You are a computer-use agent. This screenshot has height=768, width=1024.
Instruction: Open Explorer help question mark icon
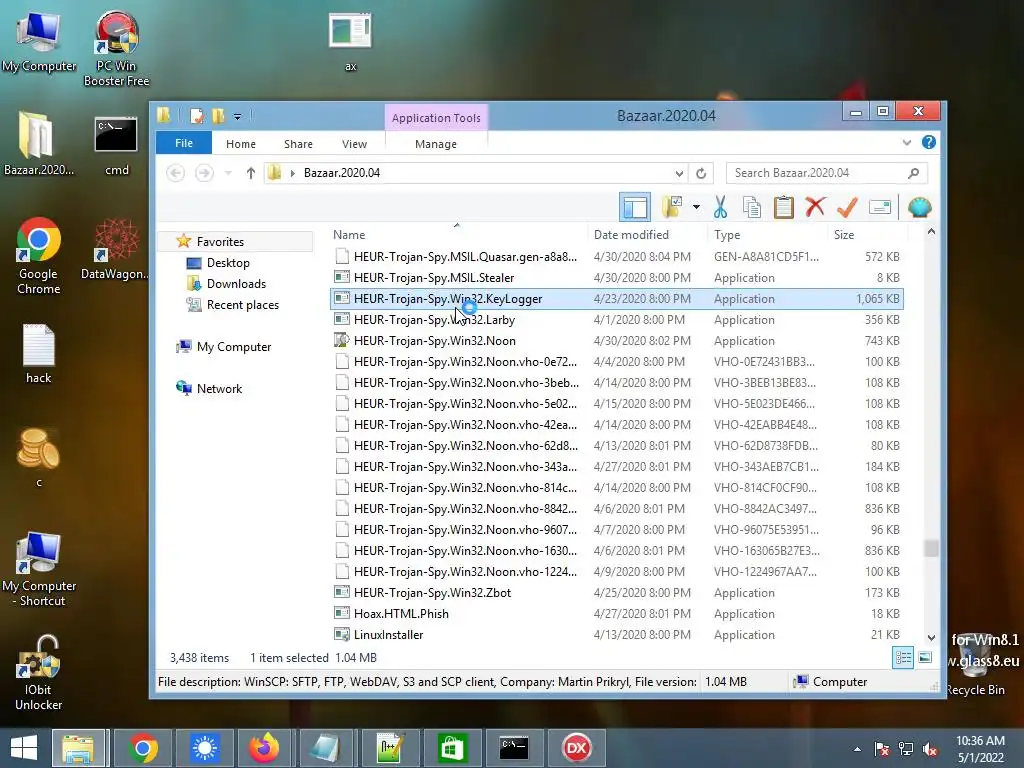[929, 142]
